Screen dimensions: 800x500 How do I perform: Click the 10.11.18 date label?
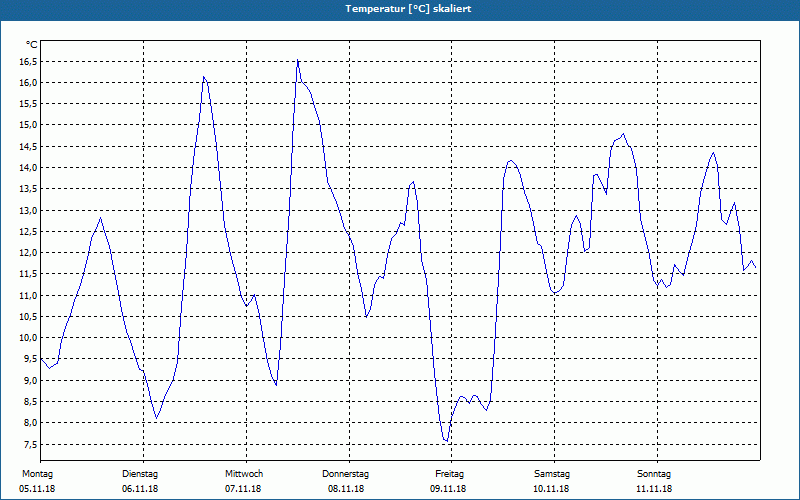(551, 489)
